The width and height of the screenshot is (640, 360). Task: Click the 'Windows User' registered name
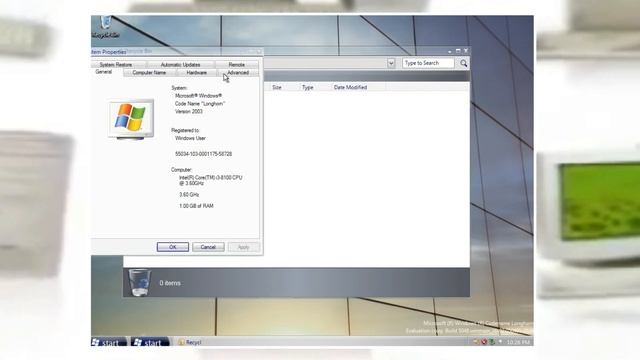coord(190,138)
